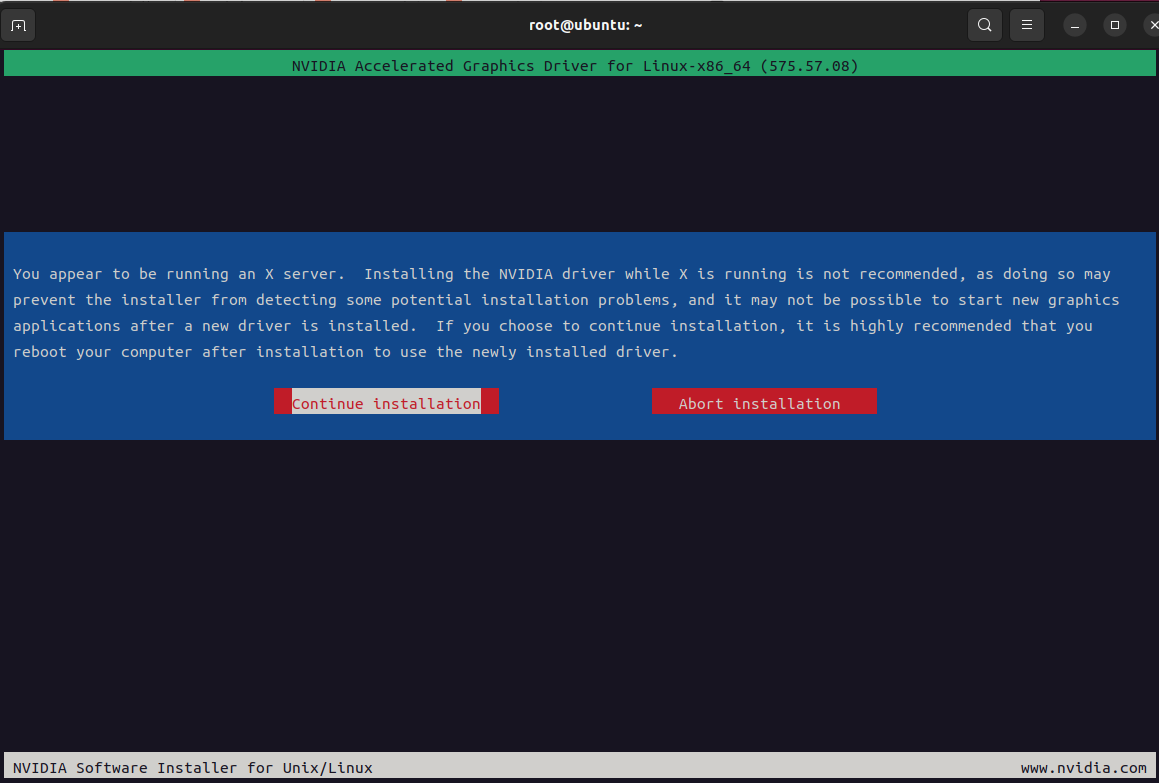Close the terminal window
The width and height of the screenshot is (1159, 783).
coord(1154,26)
